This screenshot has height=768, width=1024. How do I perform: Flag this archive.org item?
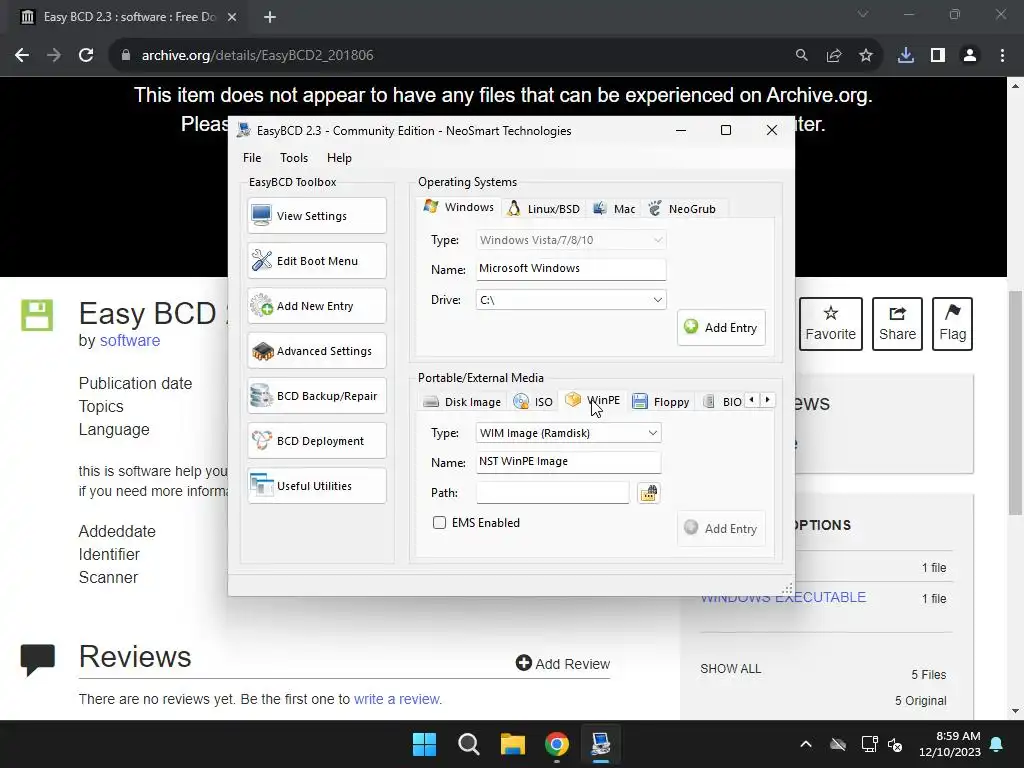[952, 324]
